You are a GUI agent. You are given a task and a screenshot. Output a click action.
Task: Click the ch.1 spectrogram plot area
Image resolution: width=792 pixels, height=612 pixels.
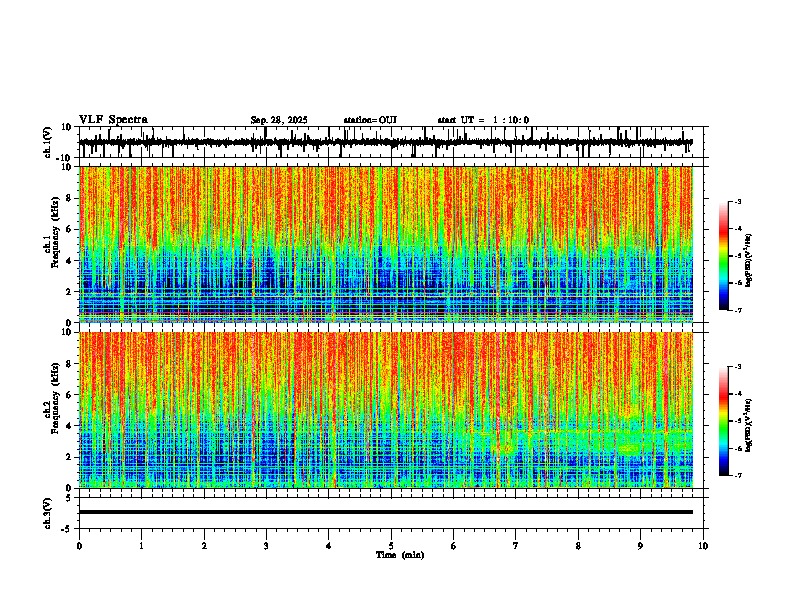coord(386,244)
